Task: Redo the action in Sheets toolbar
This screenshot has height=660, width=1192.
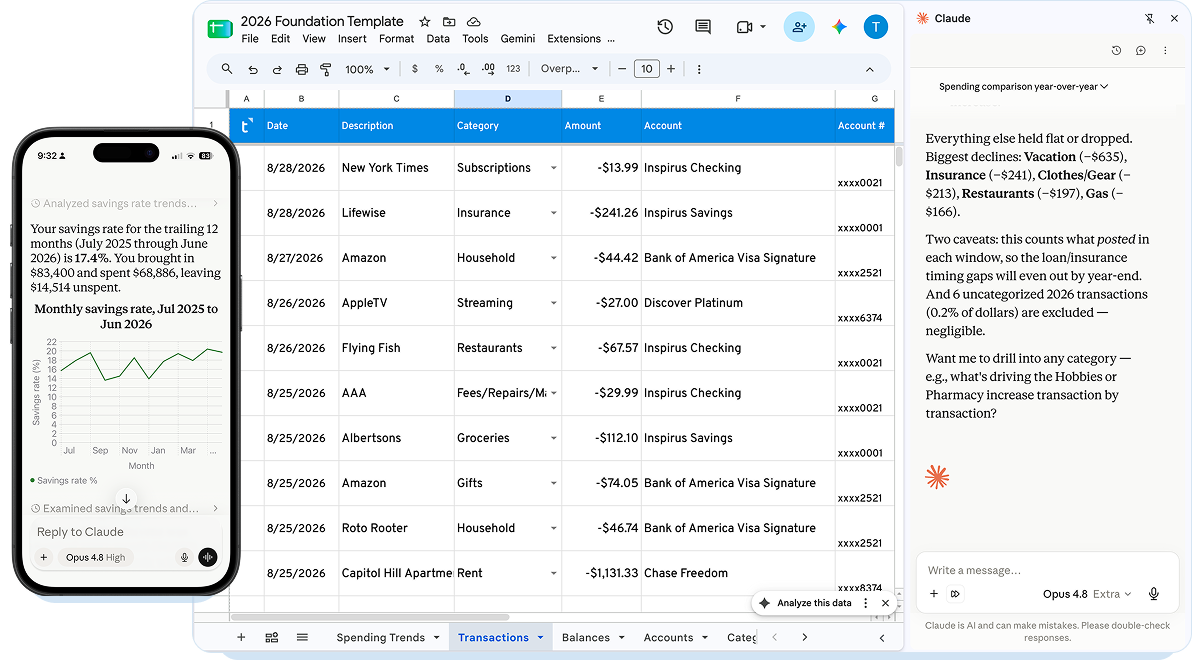Action: click(x=277, y=69)
